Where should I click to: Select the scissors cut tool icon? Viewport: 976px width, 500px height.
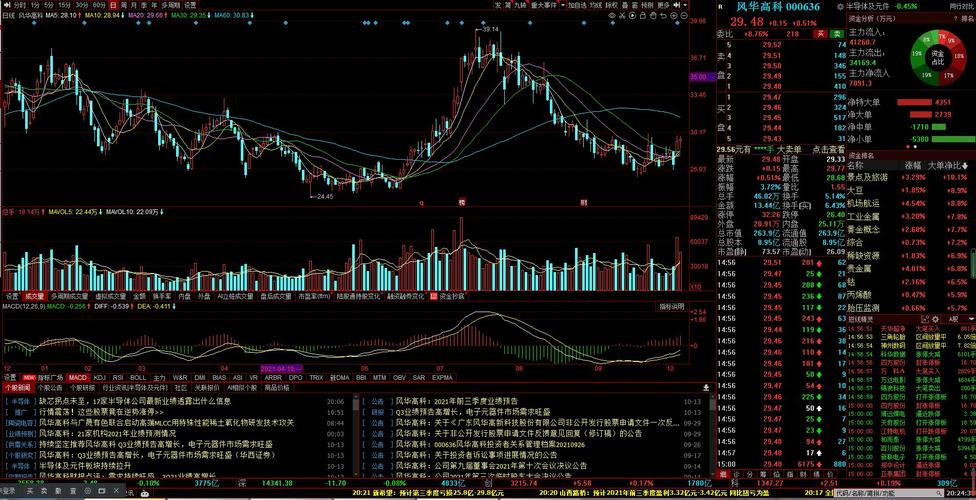(x=622, y=16)
